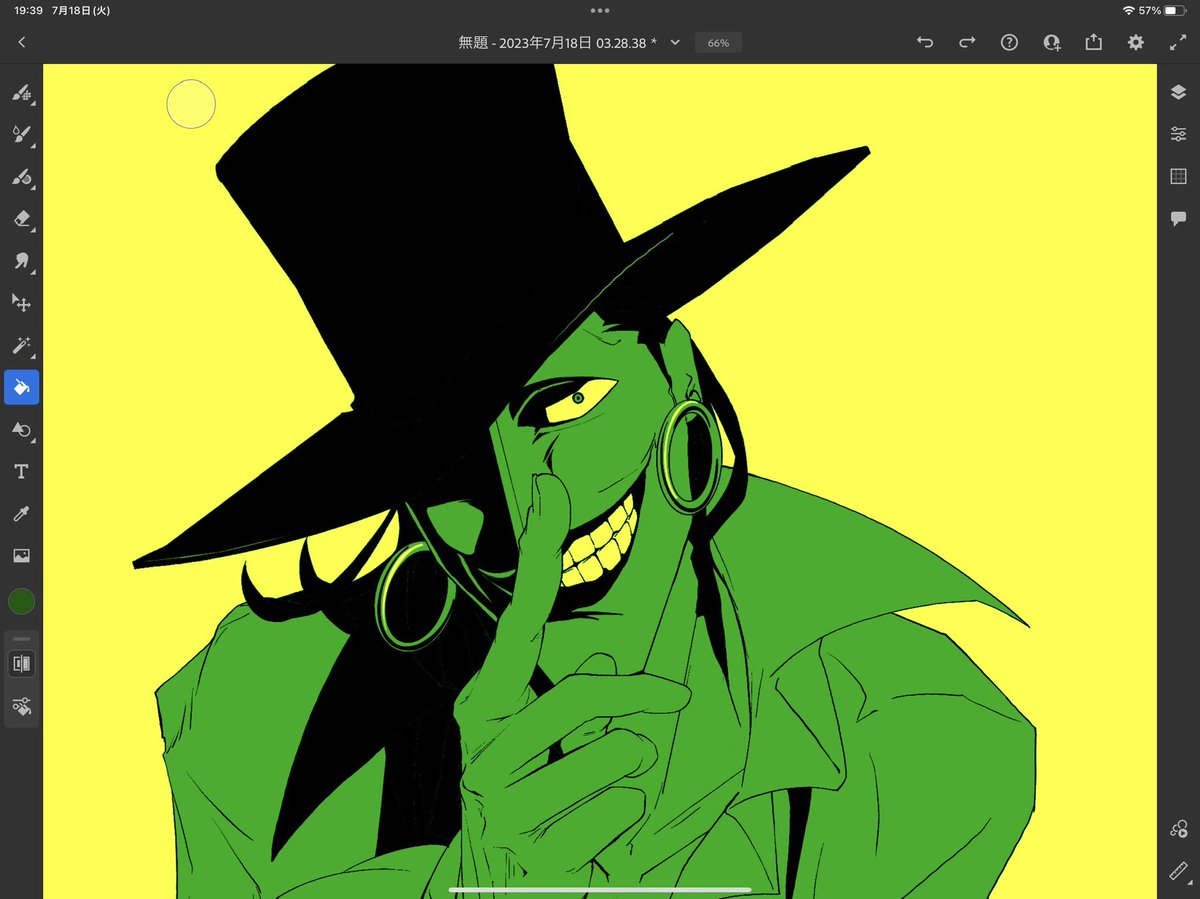Viewport: 1200px width, 899px height.
Task: Toggle the Layers panel
Action: click(1178, 92)
